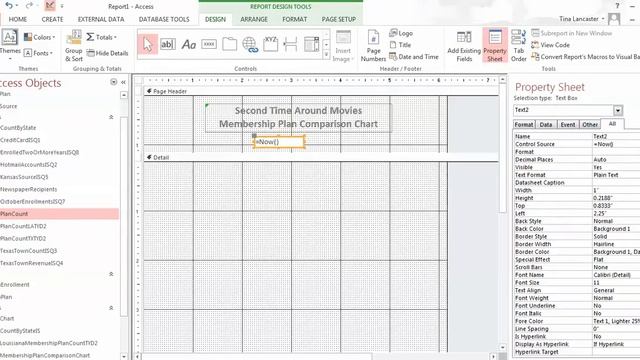Pick the Text Box control
This screenshot has width=640, height=360.
pyautogui.click(x=168, y=44)
